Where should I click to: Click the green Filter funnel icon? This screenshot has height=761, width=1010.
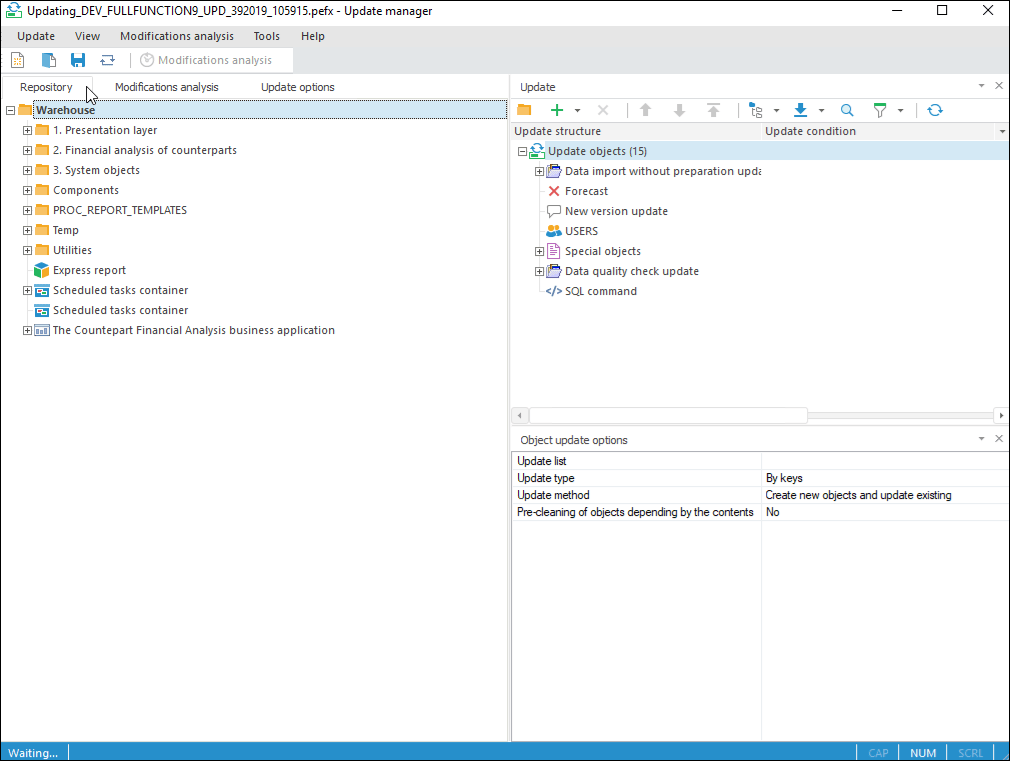click(880, 110)
